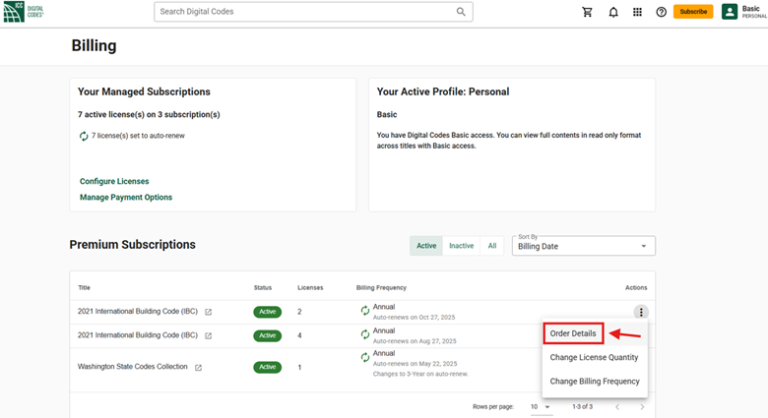Select Order Details from the menu
This screenshot has width=768, height=418.
(573, 334)
